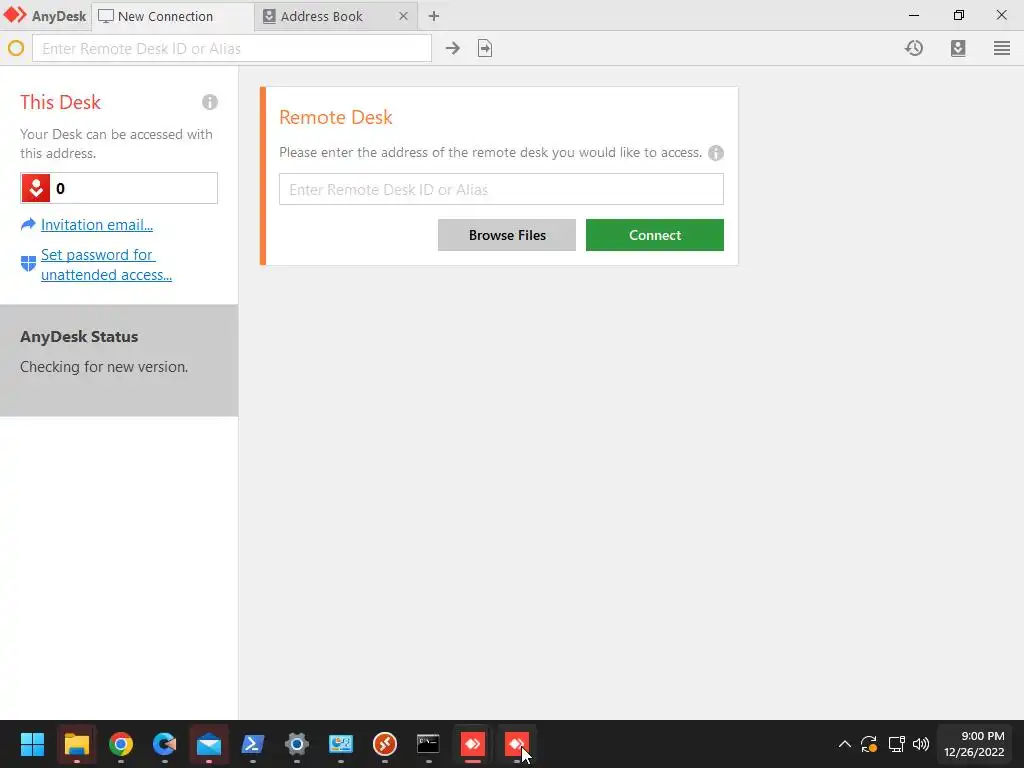1024x768 pixels.
Task: Focus the top Remote Desk ID address bar
Action: [232, 48]
